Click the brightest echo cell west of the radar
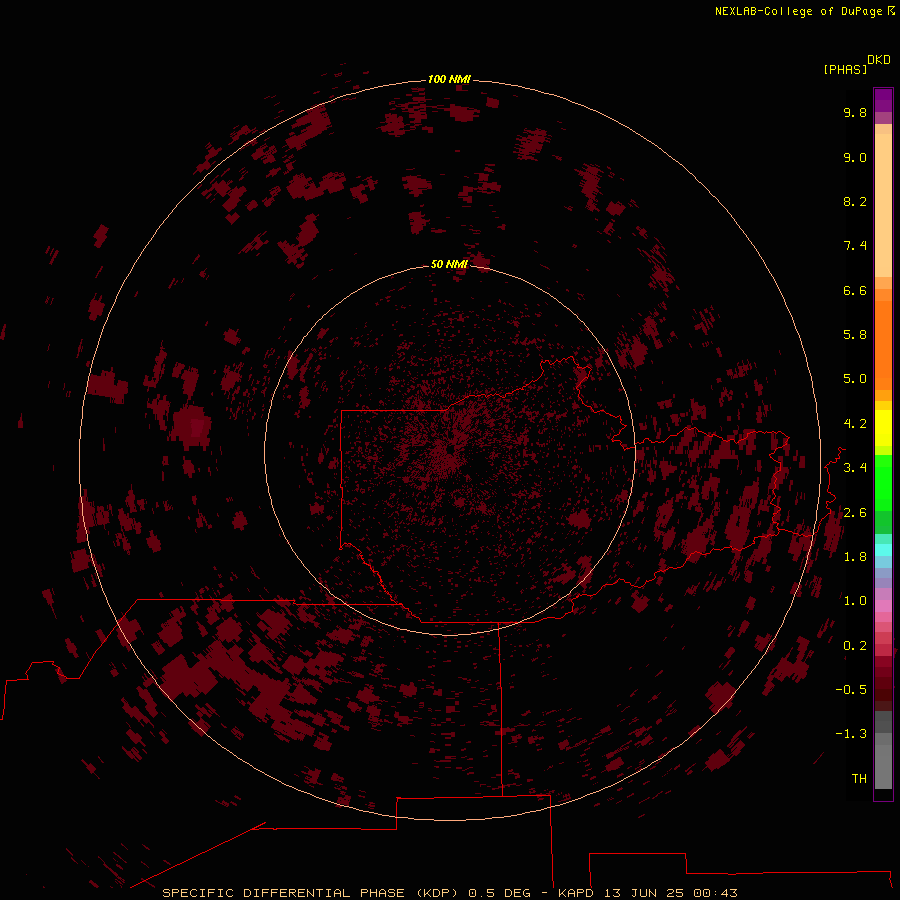 point(197,428)
